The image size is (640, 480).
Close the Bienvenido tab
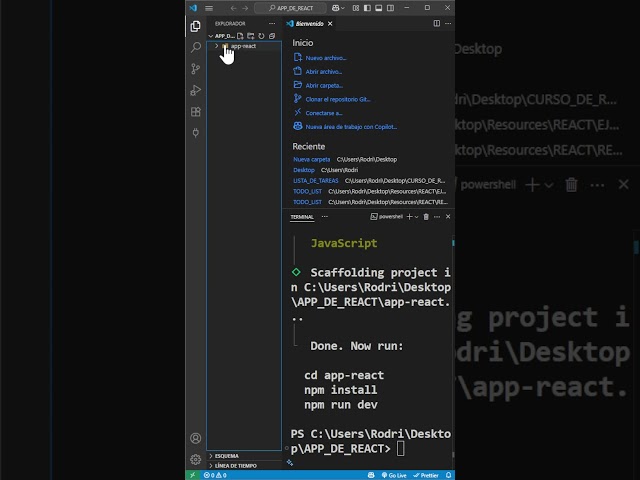(330, 24)
